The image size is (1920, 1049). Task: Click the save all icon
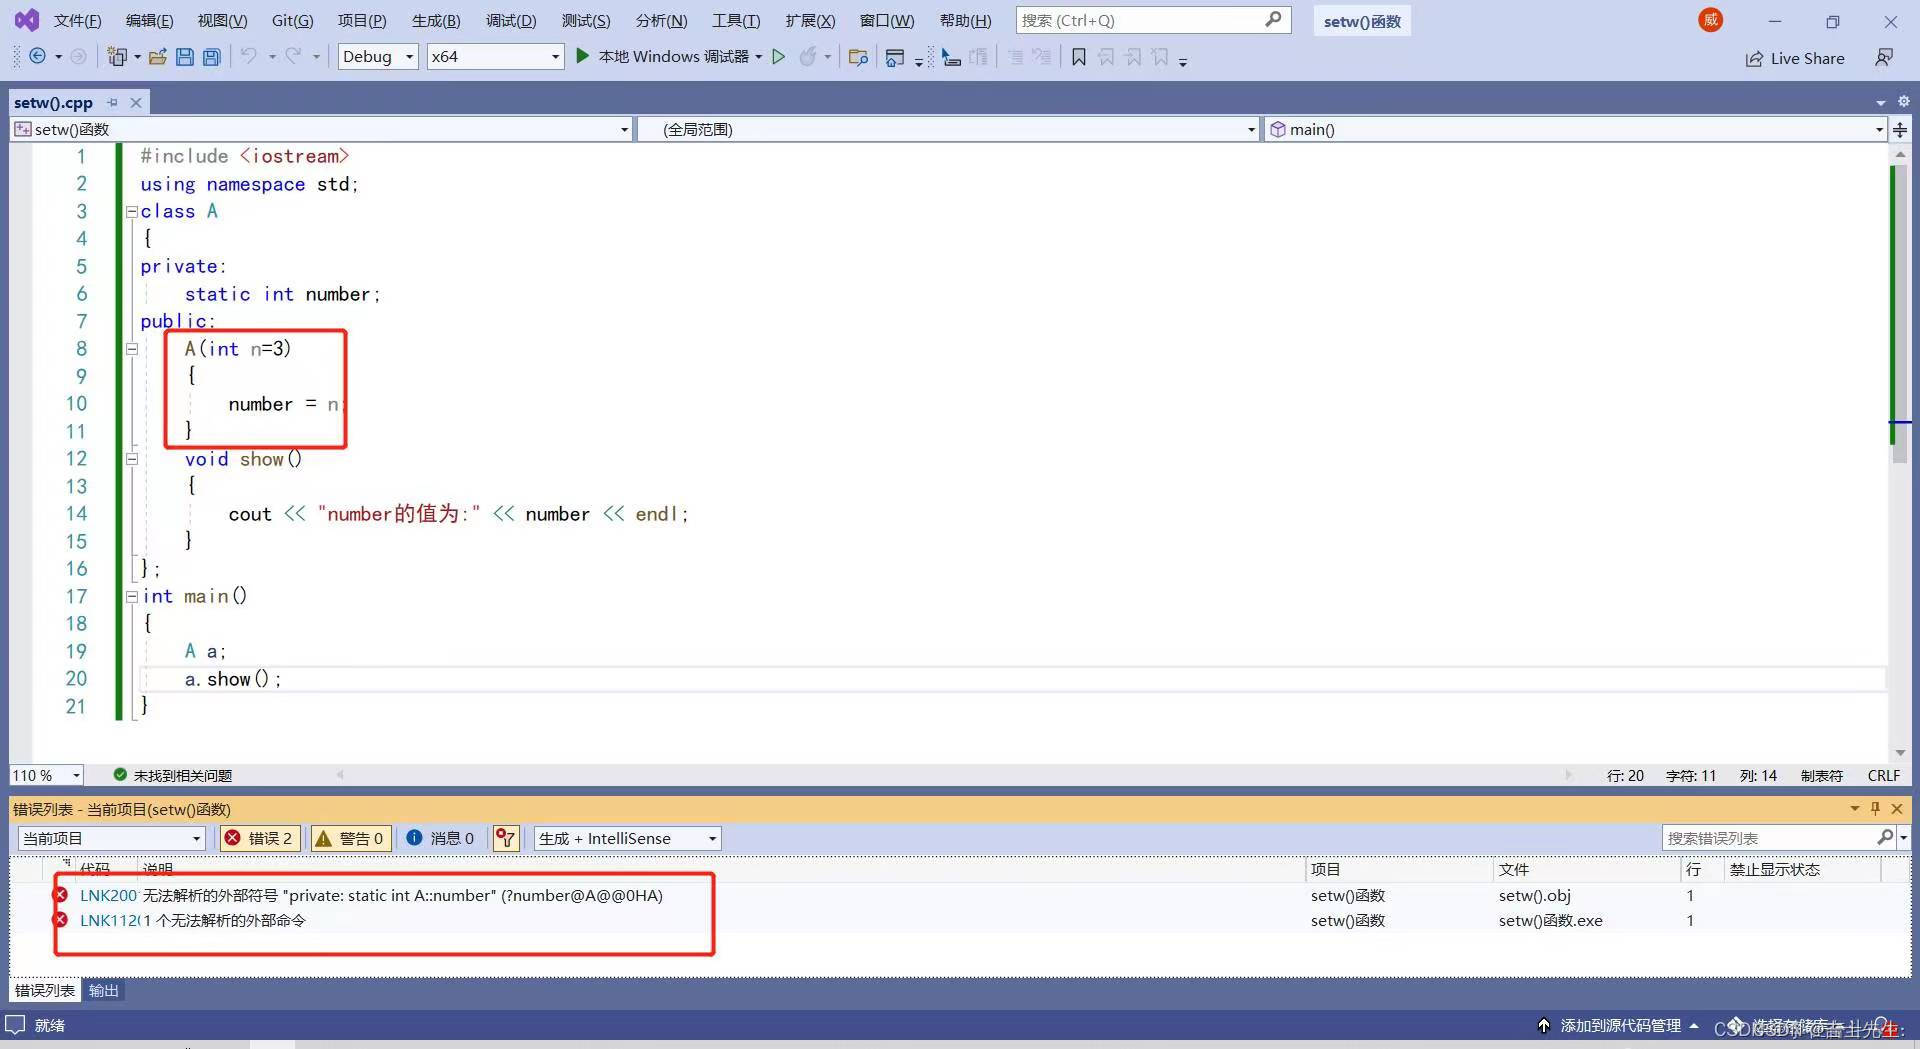click(211, 57)
